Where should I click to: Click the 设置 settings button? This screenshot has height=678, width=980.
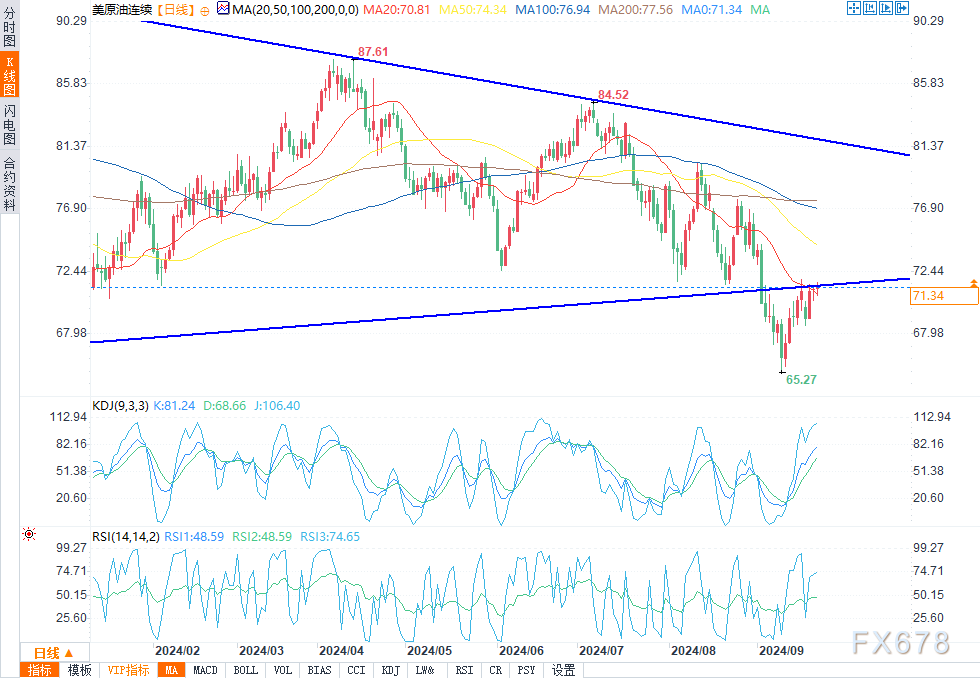click(564, 671)
